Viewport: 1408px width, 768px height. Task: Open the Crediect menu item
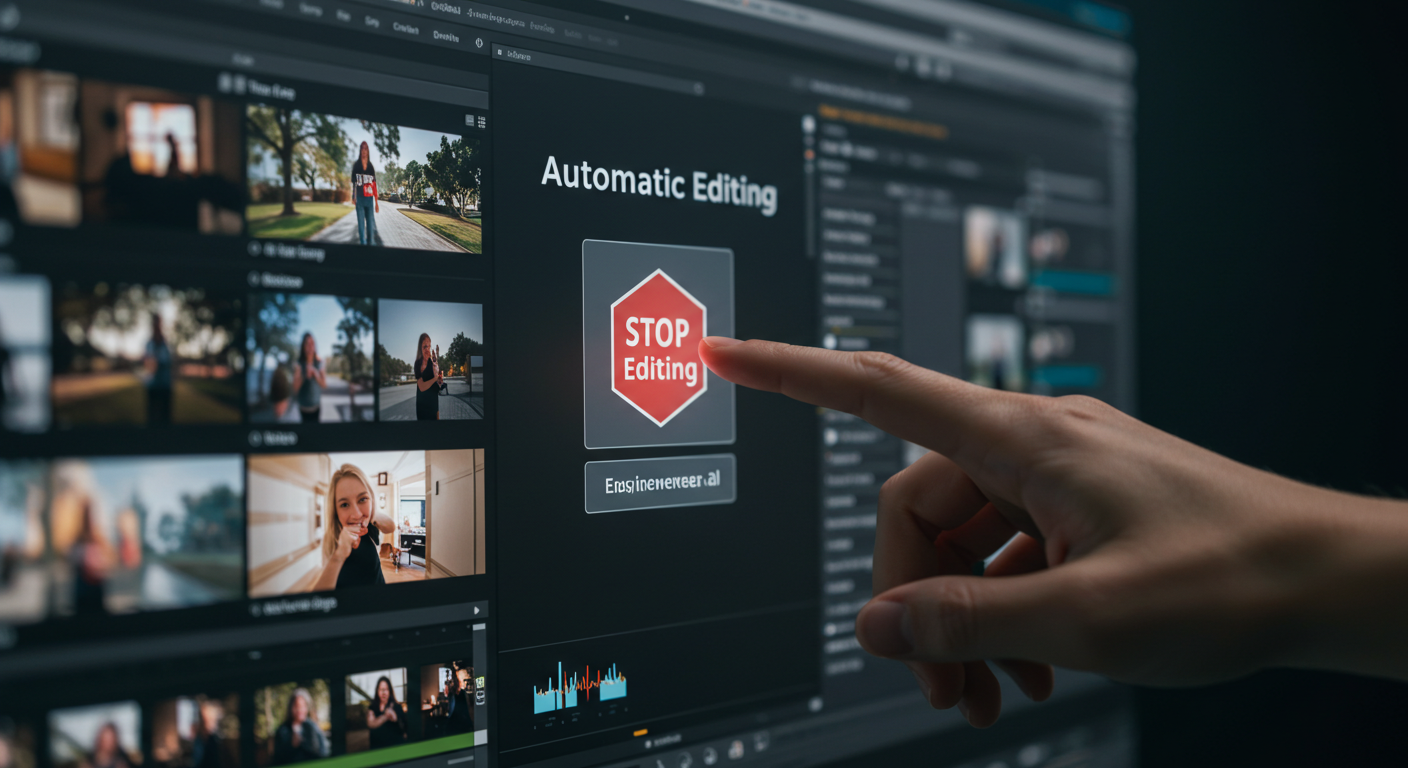405,30
